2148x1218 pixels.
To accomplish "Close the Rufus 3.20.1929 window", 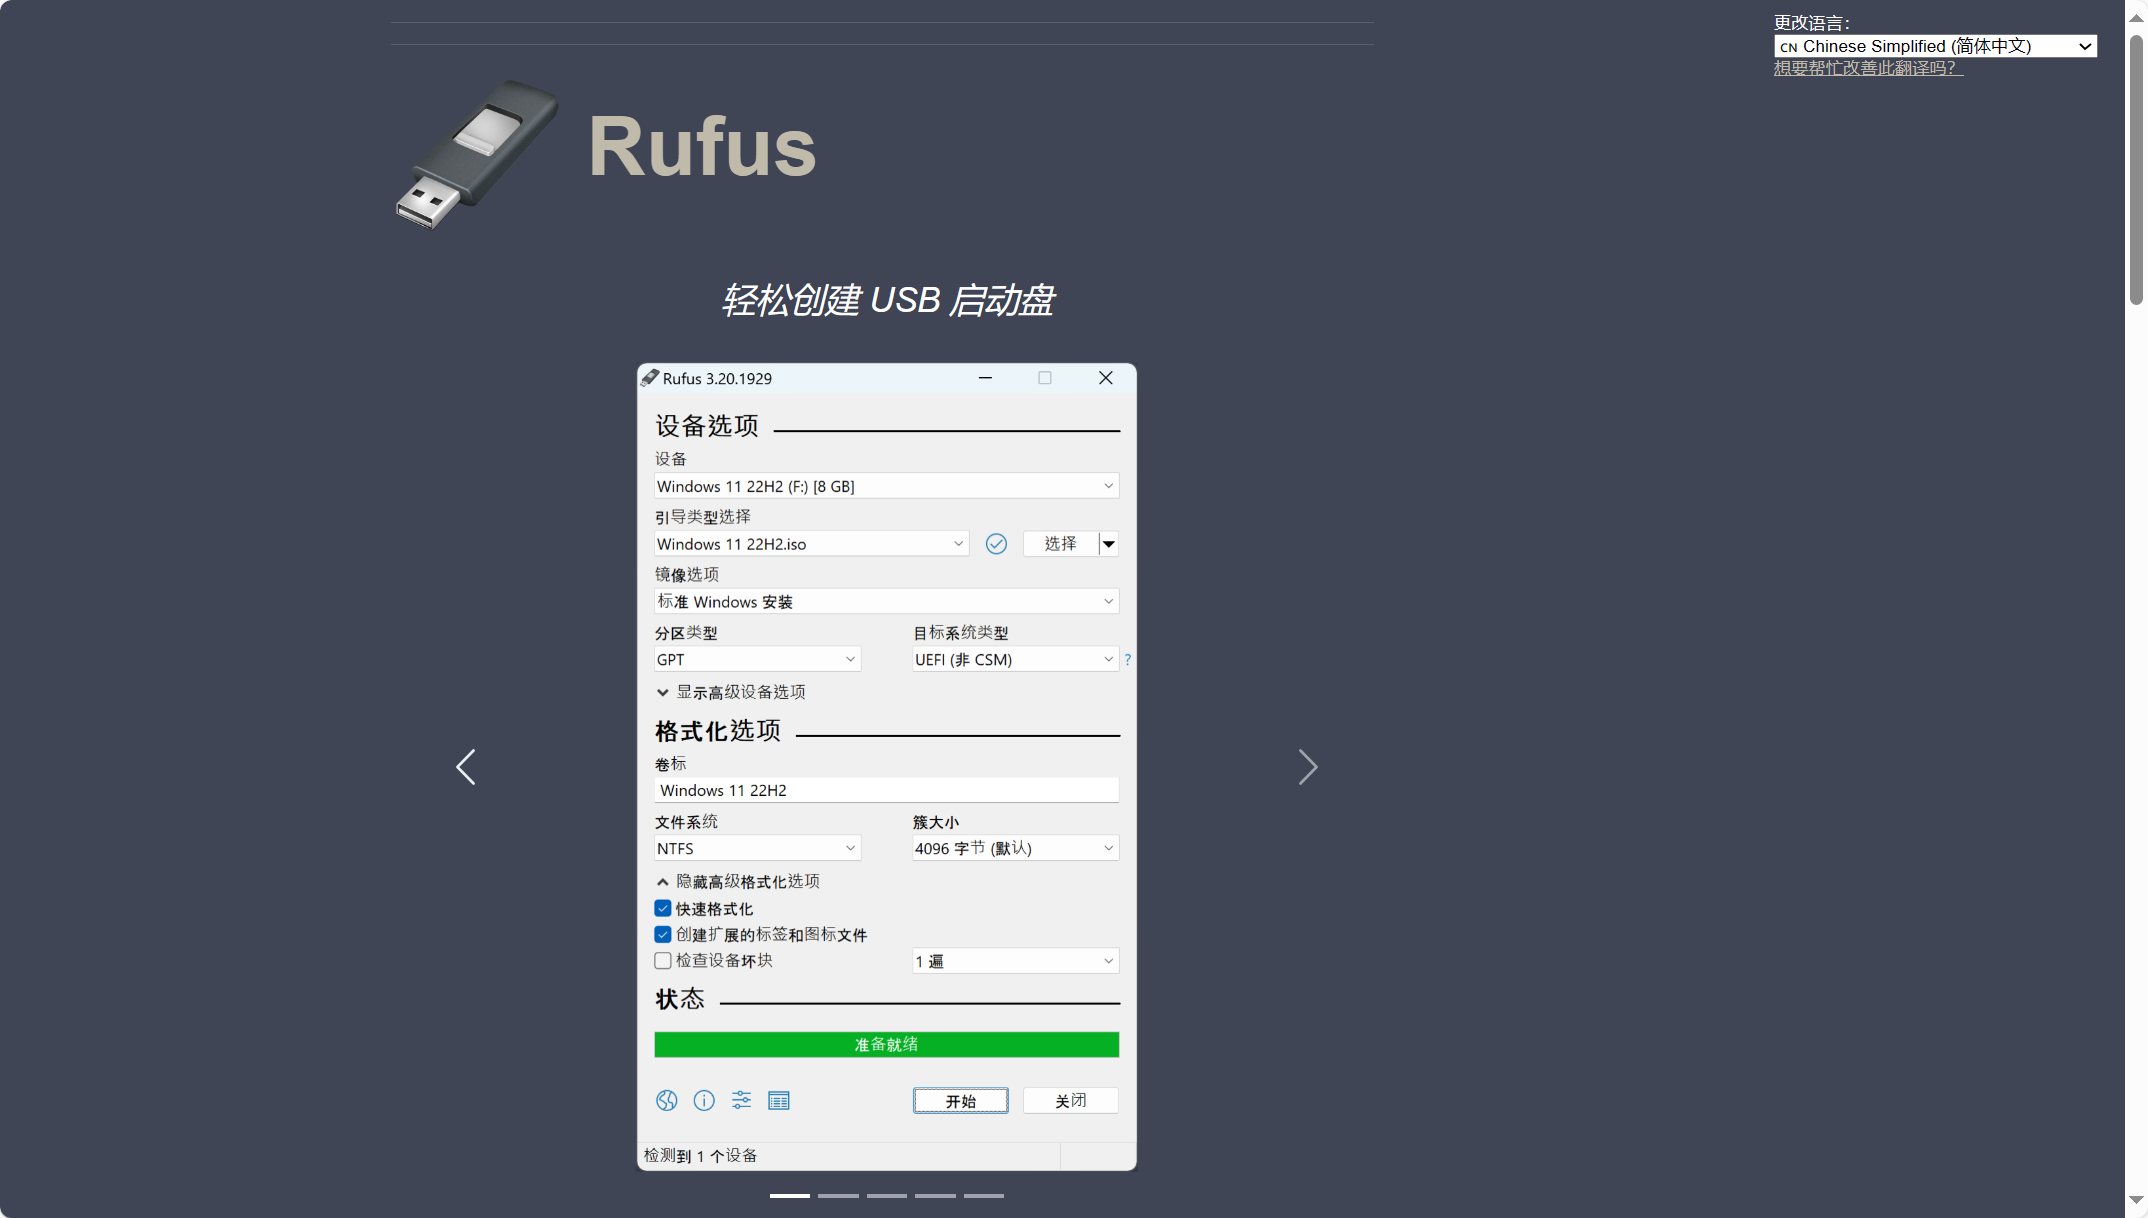I will coord(1105,378).
